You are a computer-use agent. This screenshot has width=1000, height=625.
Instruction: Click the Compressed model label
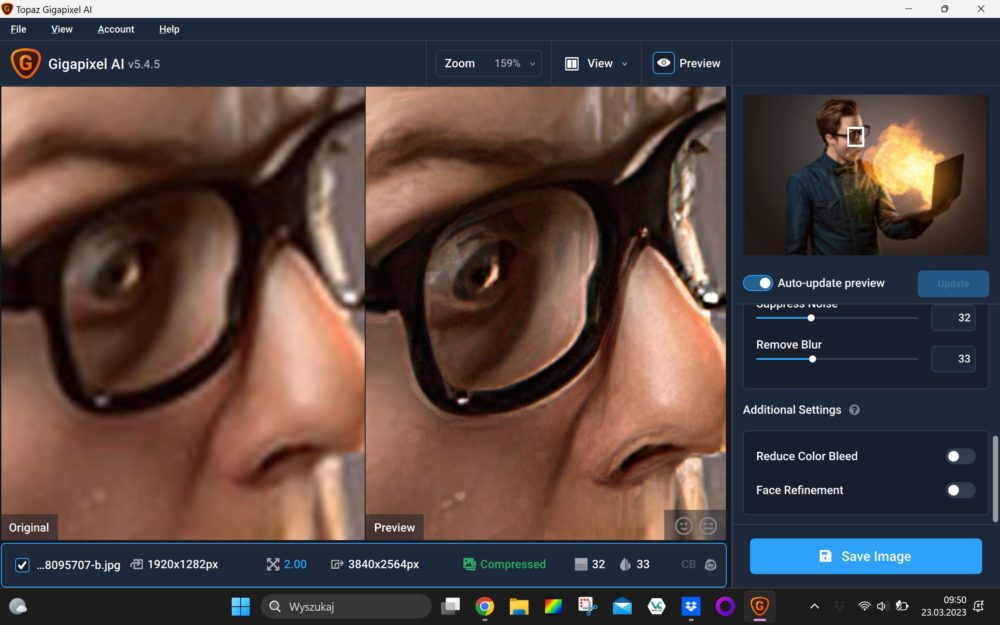click(x=513, y=564)
